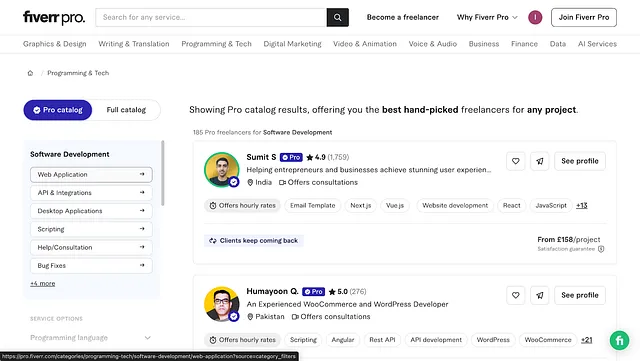Open the user avatar icon in header
Viewport: 640px width, 361px height.
coord(535,17)
